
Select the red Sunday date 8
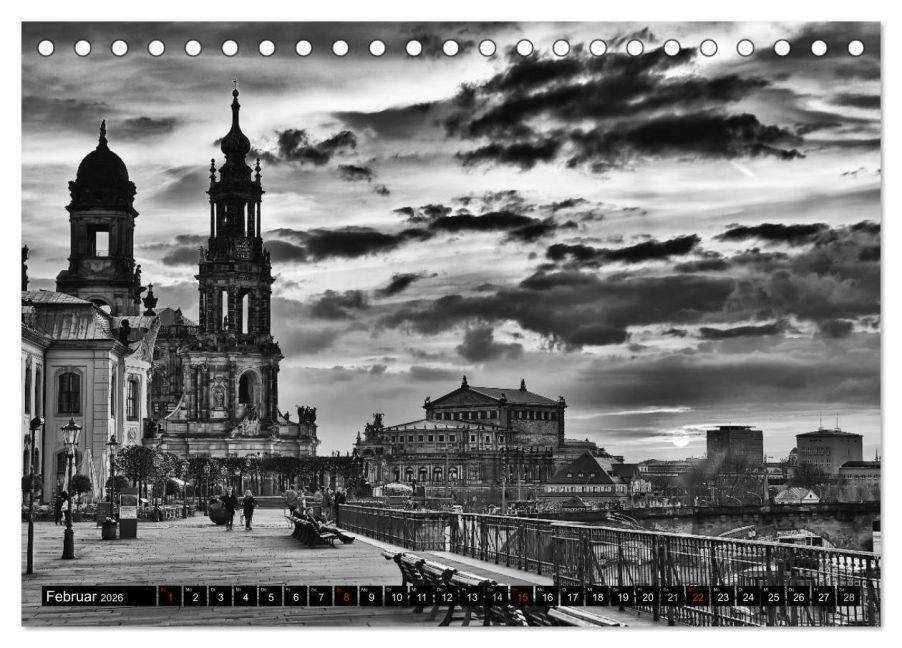[x=346, y=596]
